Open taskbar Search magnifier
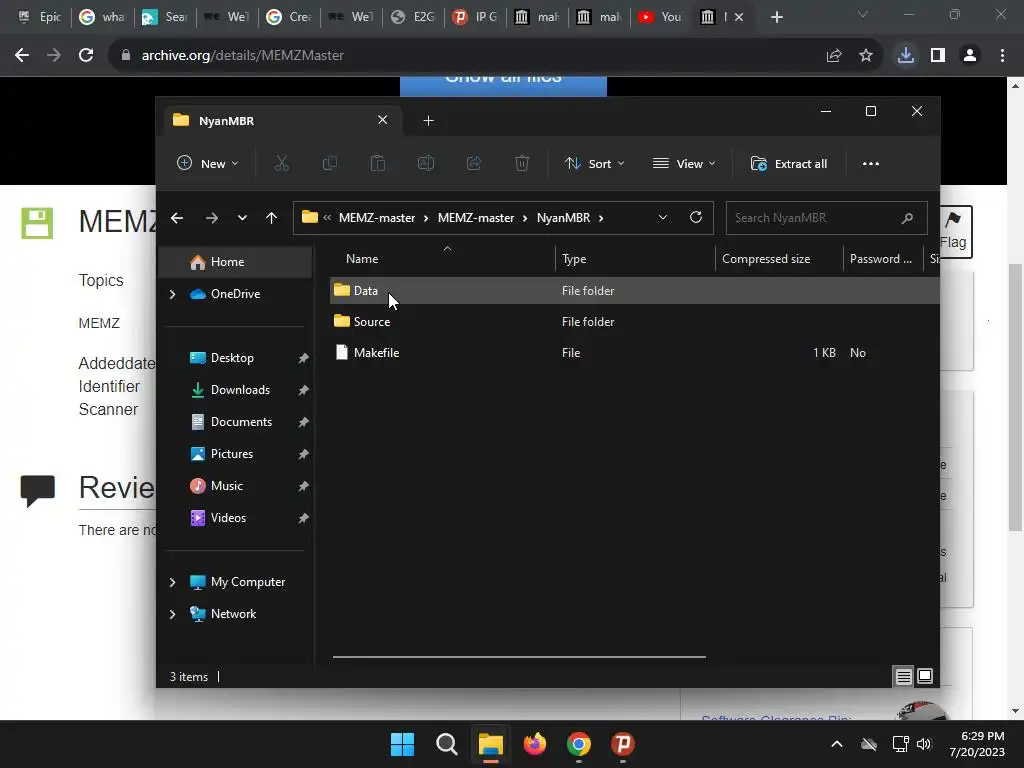This screenshot has width=1024, height=768. (x=447, y=744)
